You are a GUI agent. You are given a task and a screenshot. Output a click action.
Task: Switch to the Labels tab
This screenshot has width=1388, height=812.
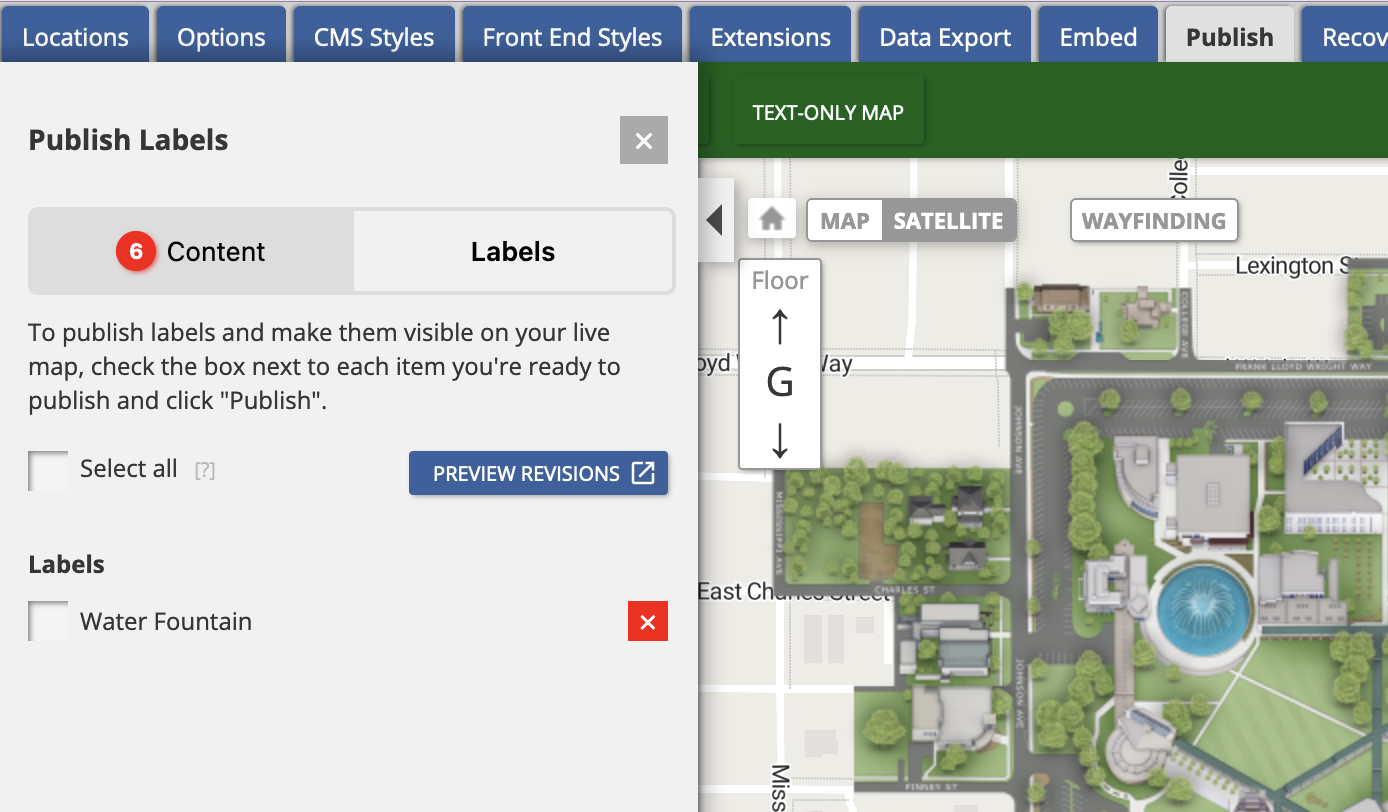(x=512, y=251)
